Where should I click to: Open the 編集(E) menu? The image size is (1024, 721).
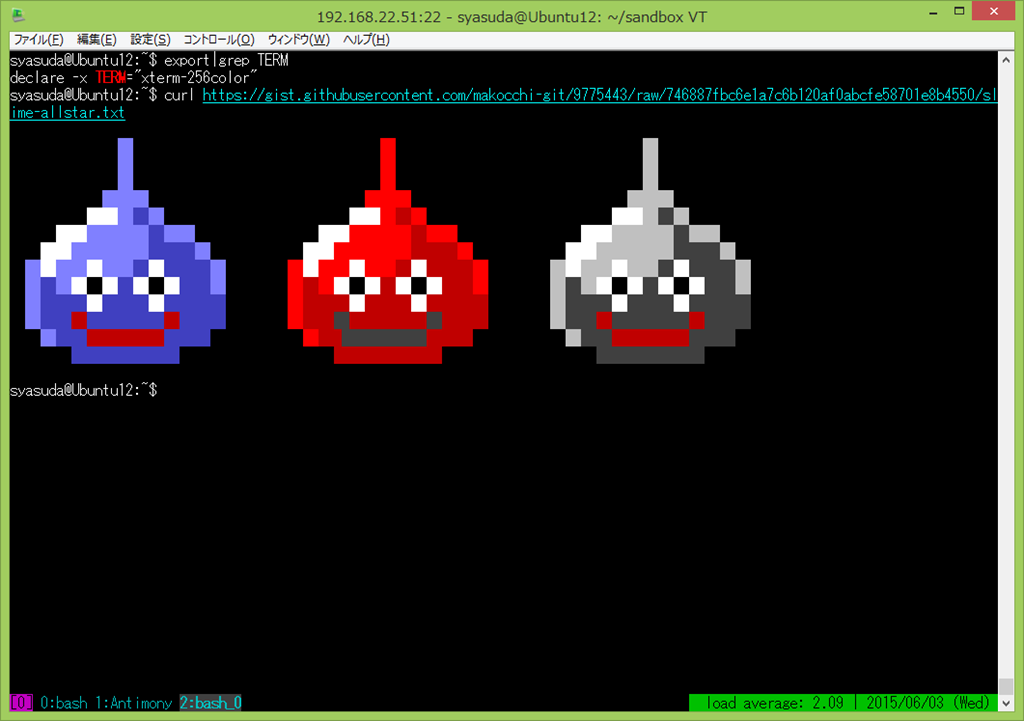[x=97, y=40]
